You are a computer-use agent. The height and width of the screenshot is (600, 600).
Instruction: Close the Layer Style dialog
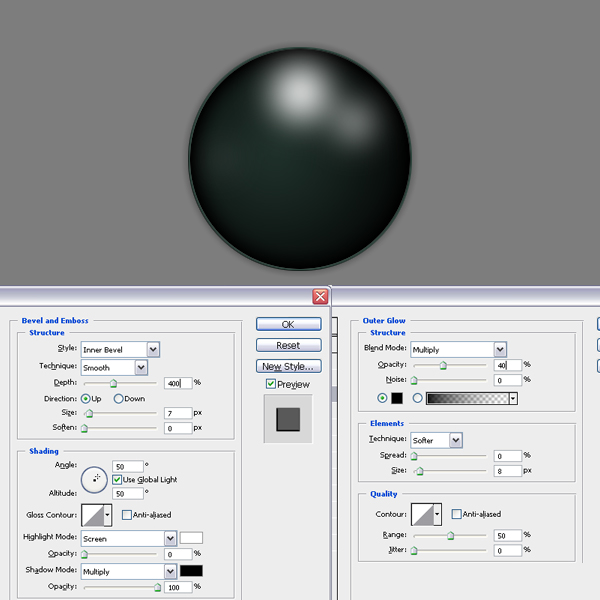320,297
